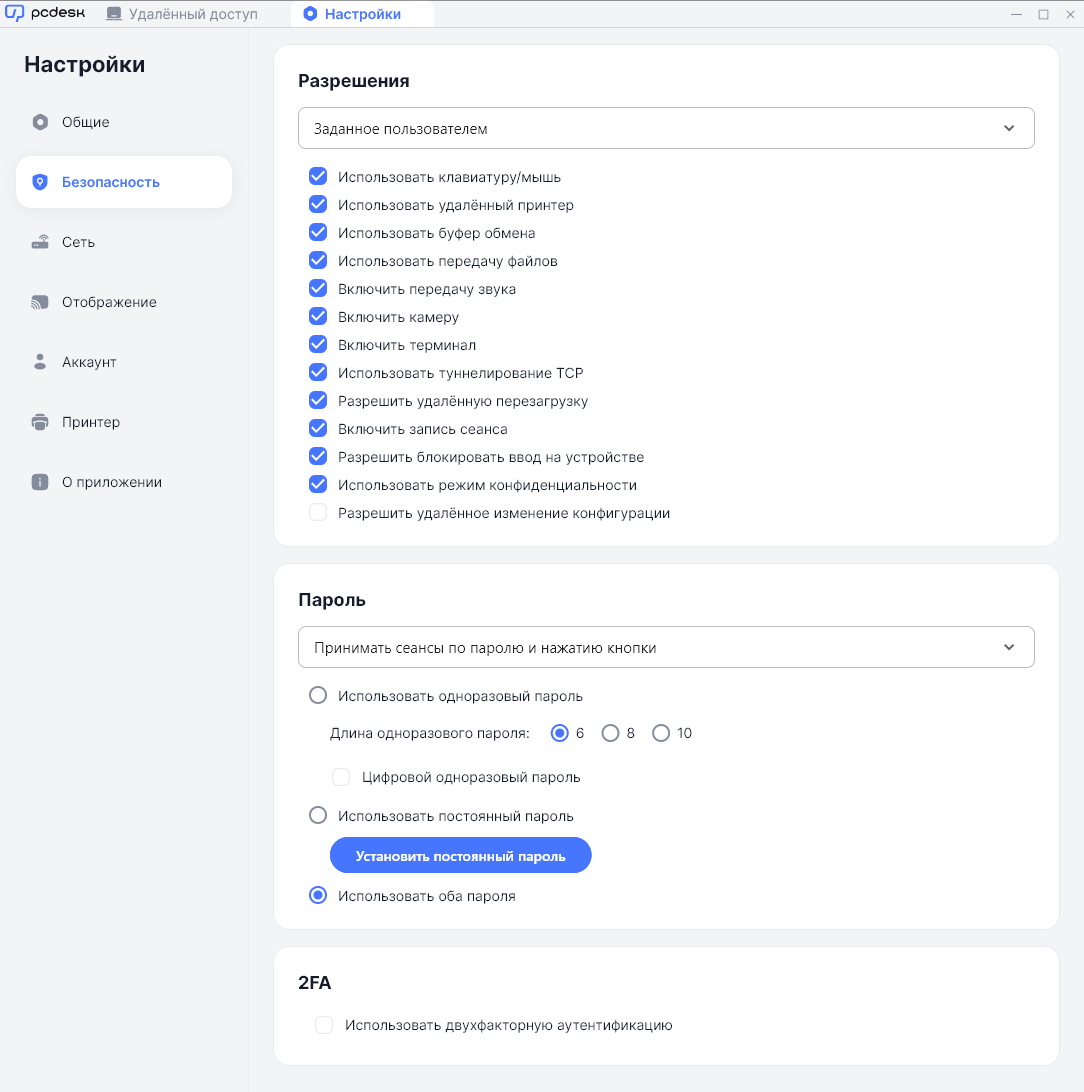Viewport: 1084px width, 1092px height.
Task: Click the О приложении info icon
Action: coord(40,482)
